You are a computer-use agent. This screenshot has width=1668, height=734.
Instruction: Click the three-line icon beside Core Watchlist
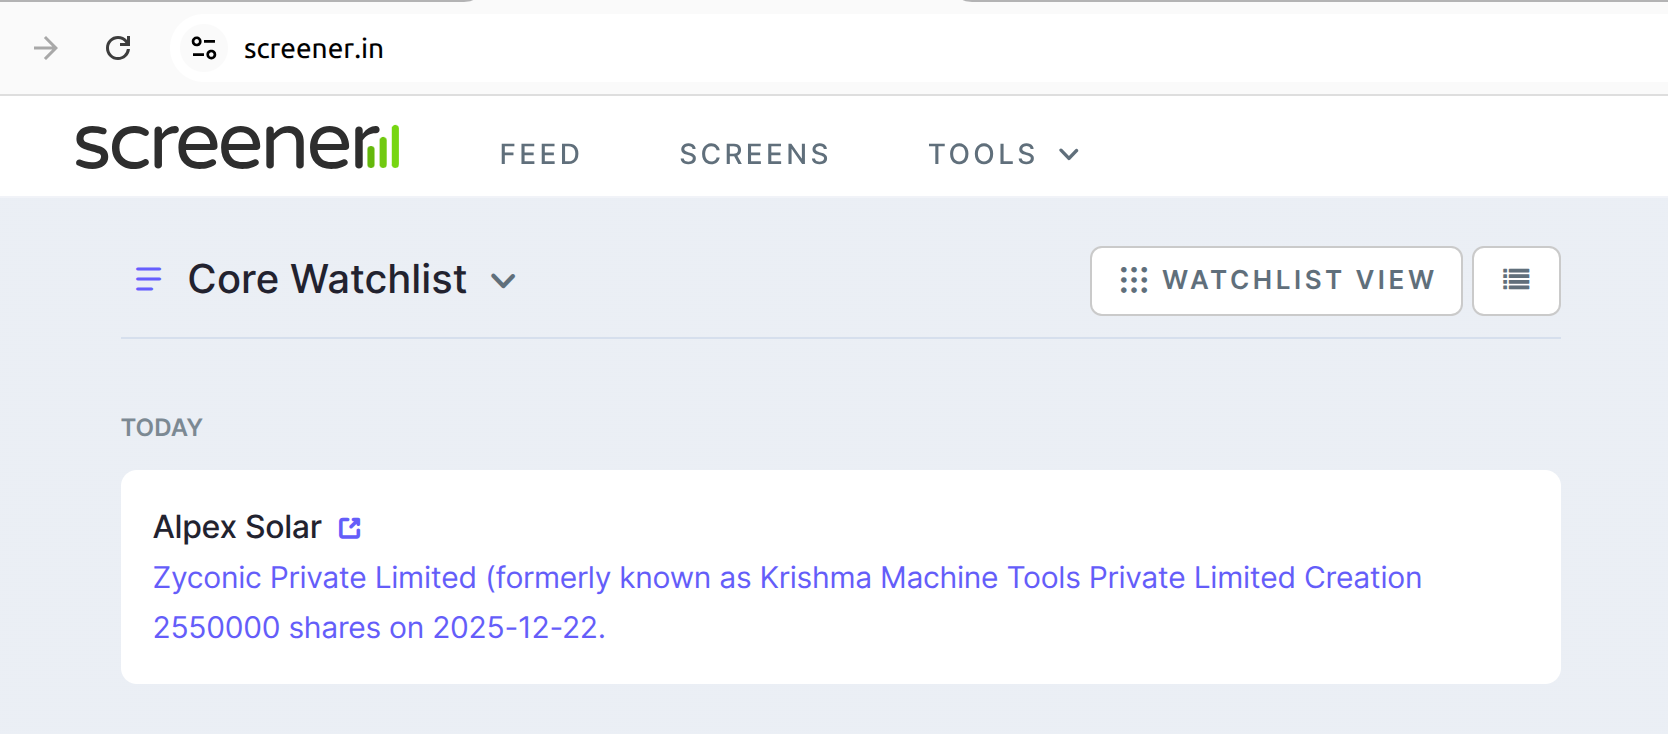pyautogui.click(x=148, y=280)
